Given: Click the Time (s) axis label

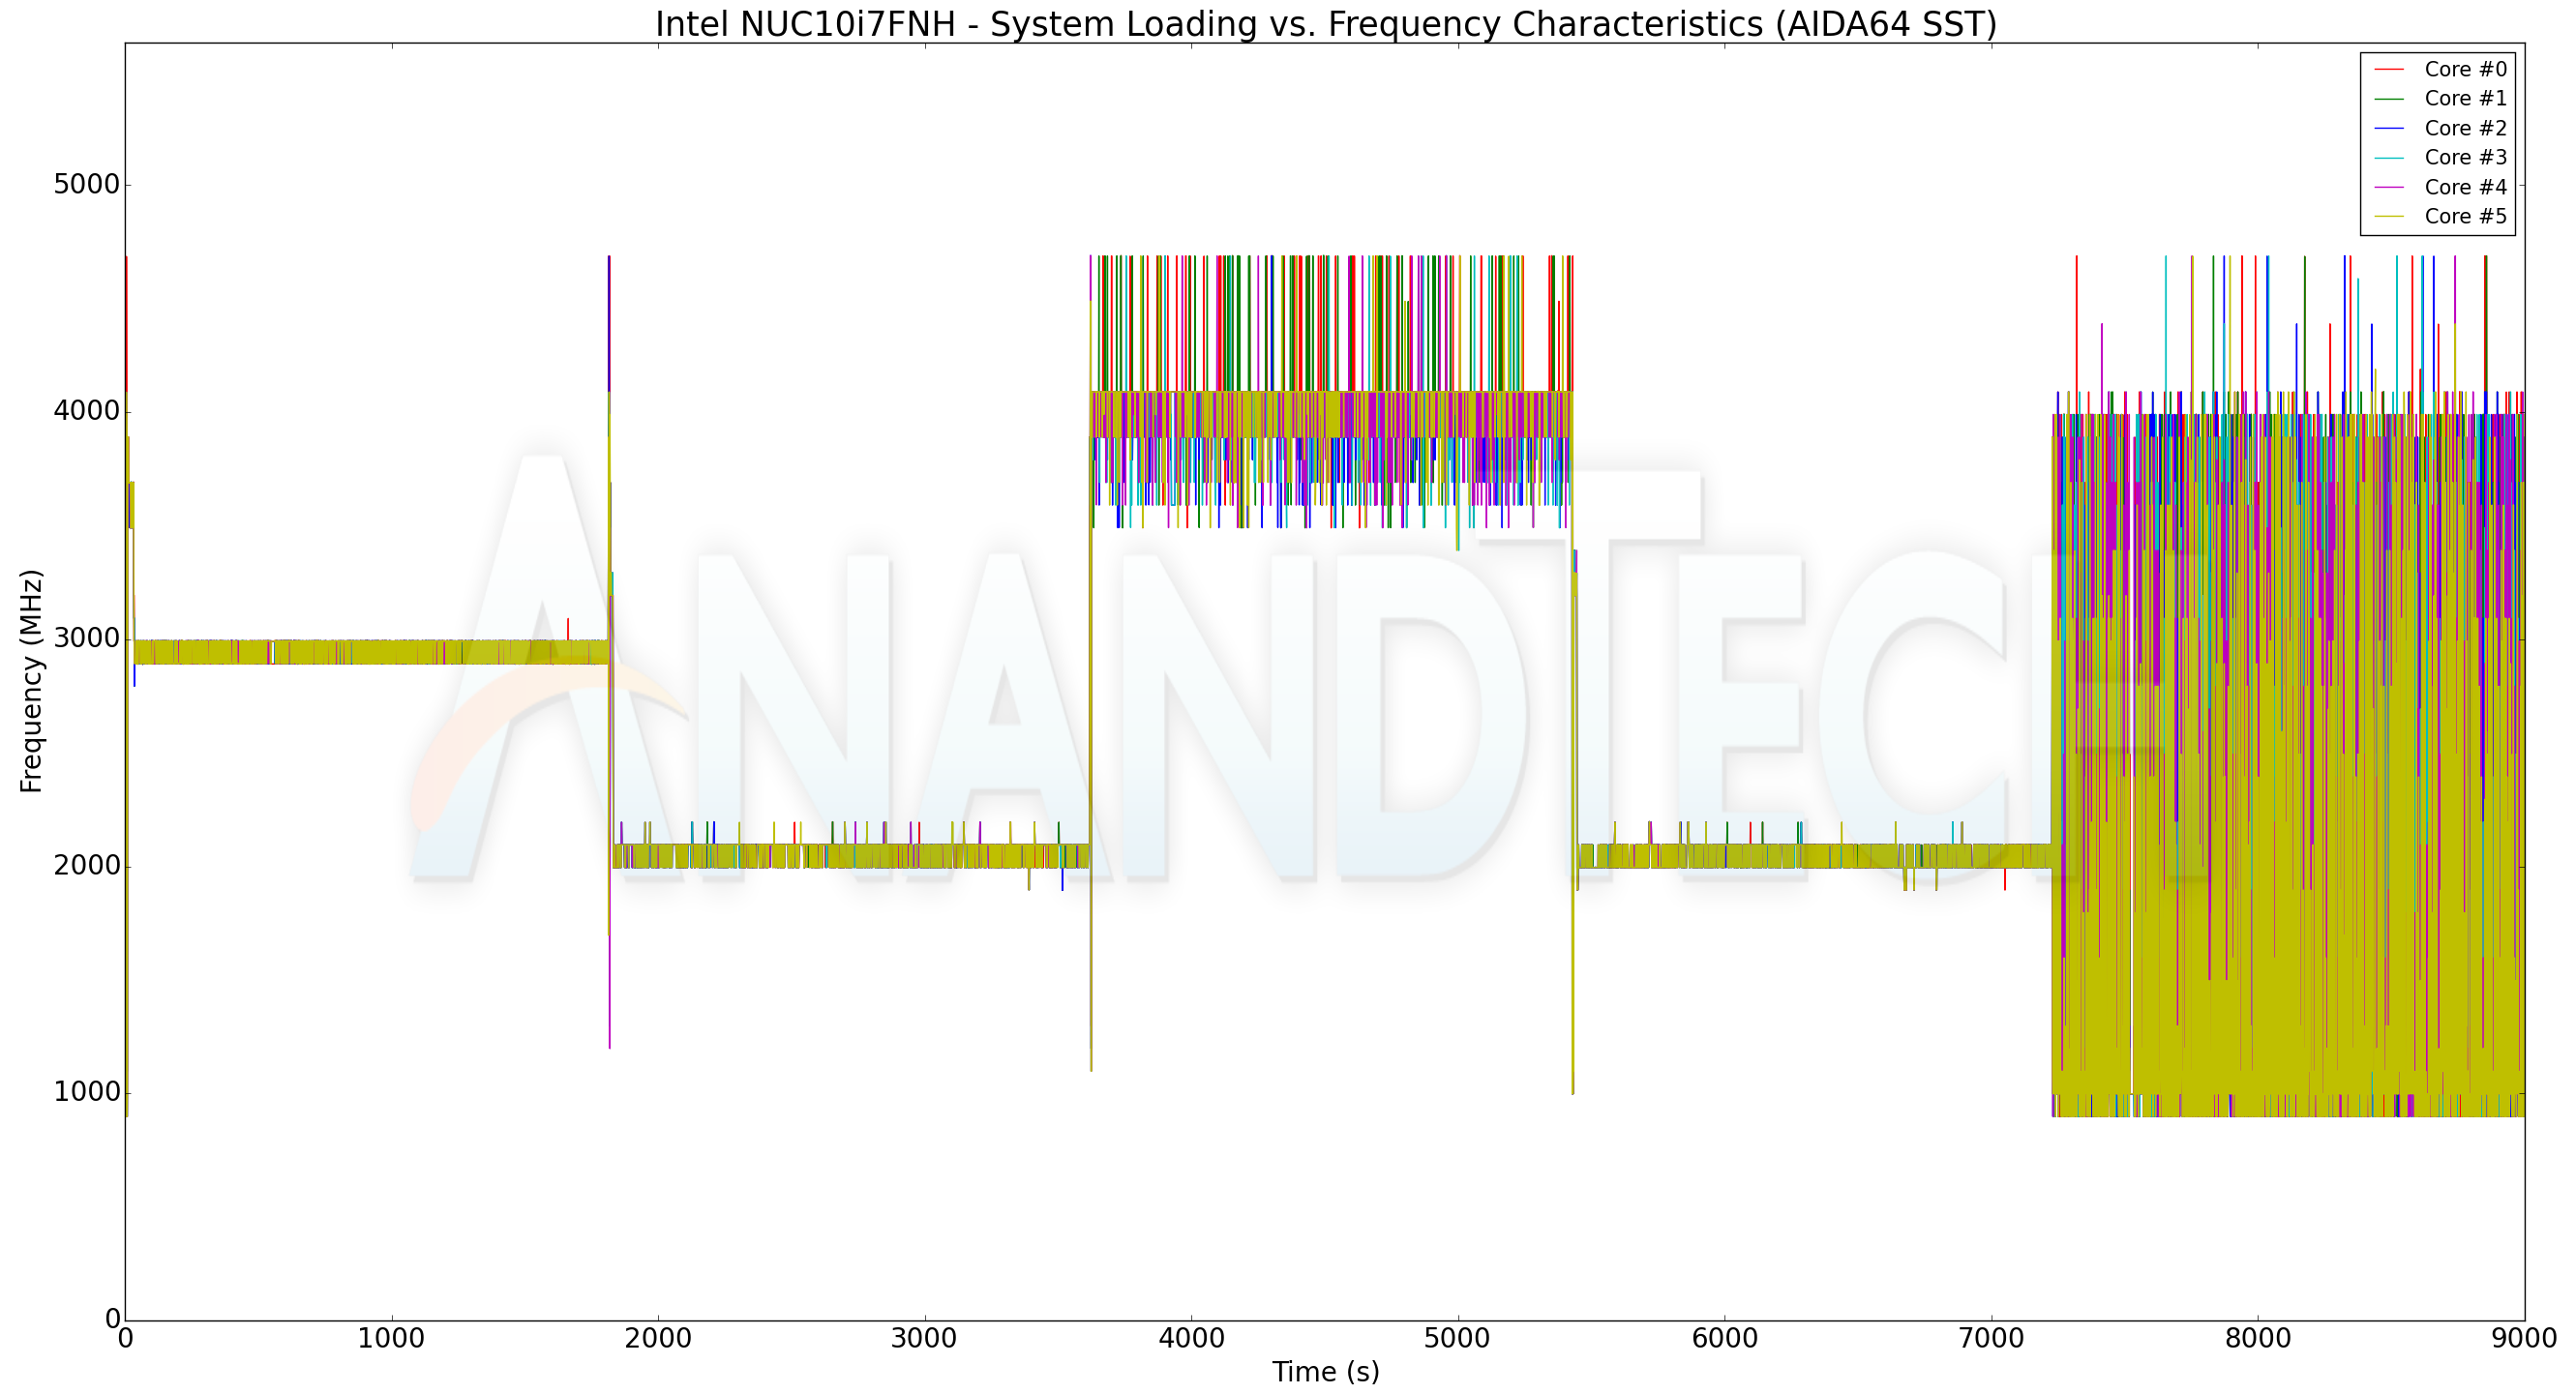Looking at the screenshot, I should click(1325, 1372).
